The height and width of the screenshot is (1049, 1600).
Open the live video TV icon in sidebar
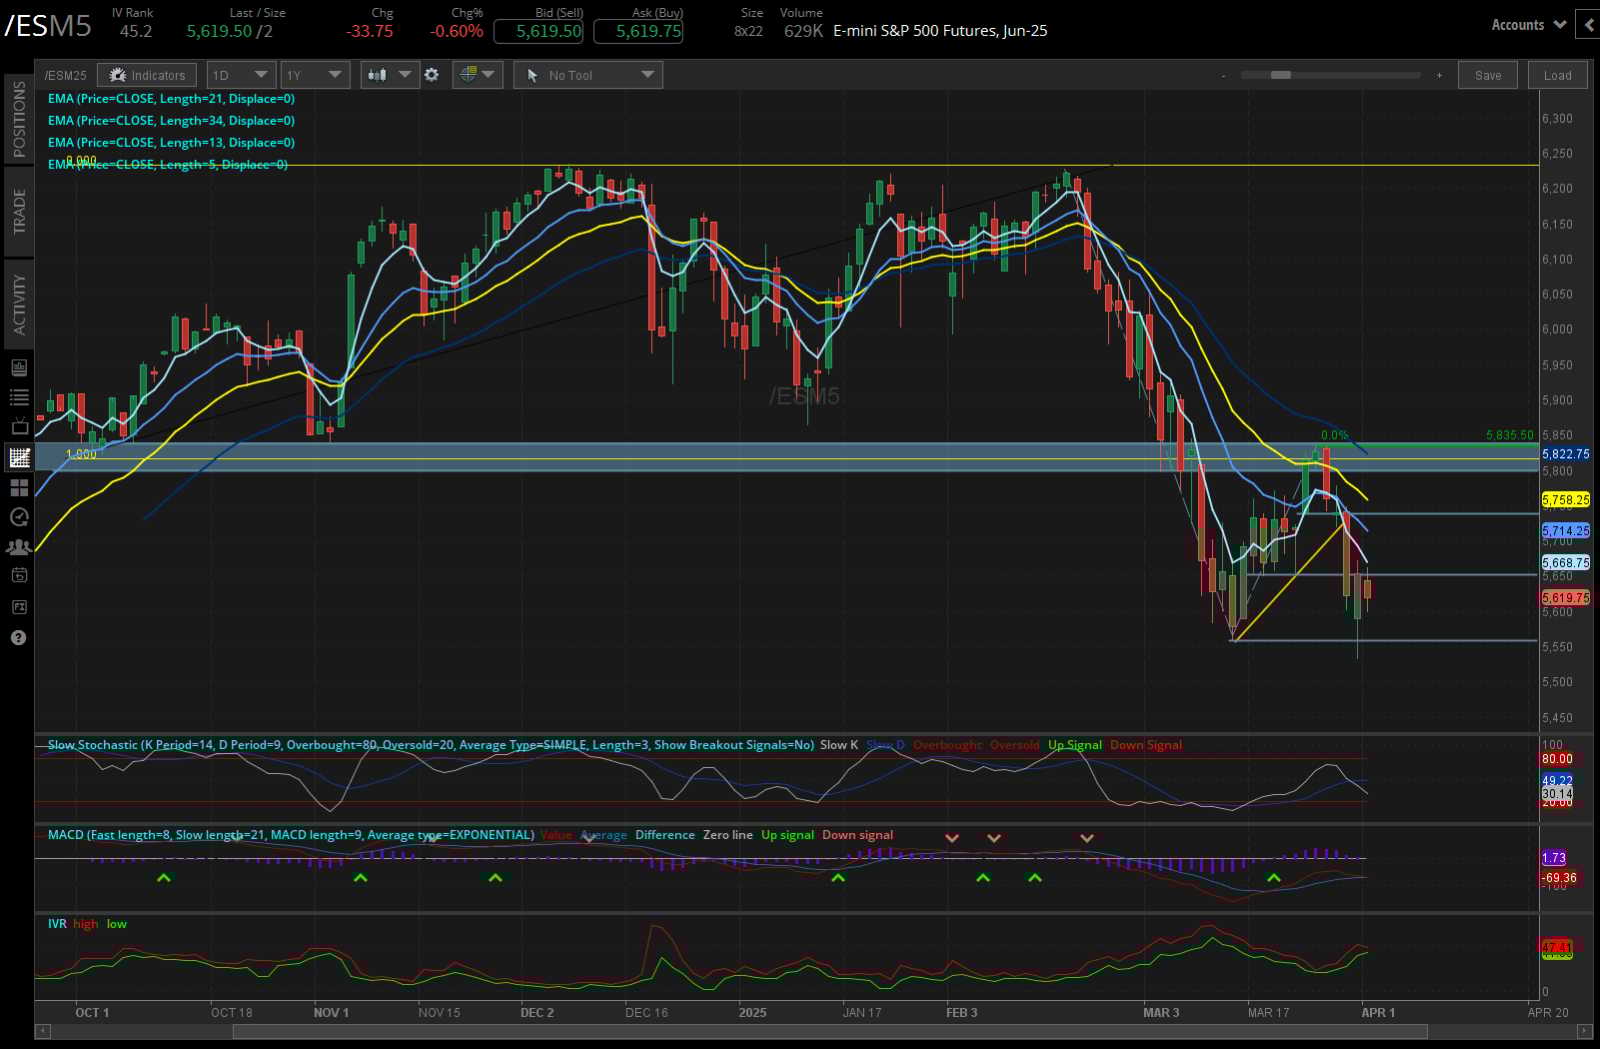[18, 426]
